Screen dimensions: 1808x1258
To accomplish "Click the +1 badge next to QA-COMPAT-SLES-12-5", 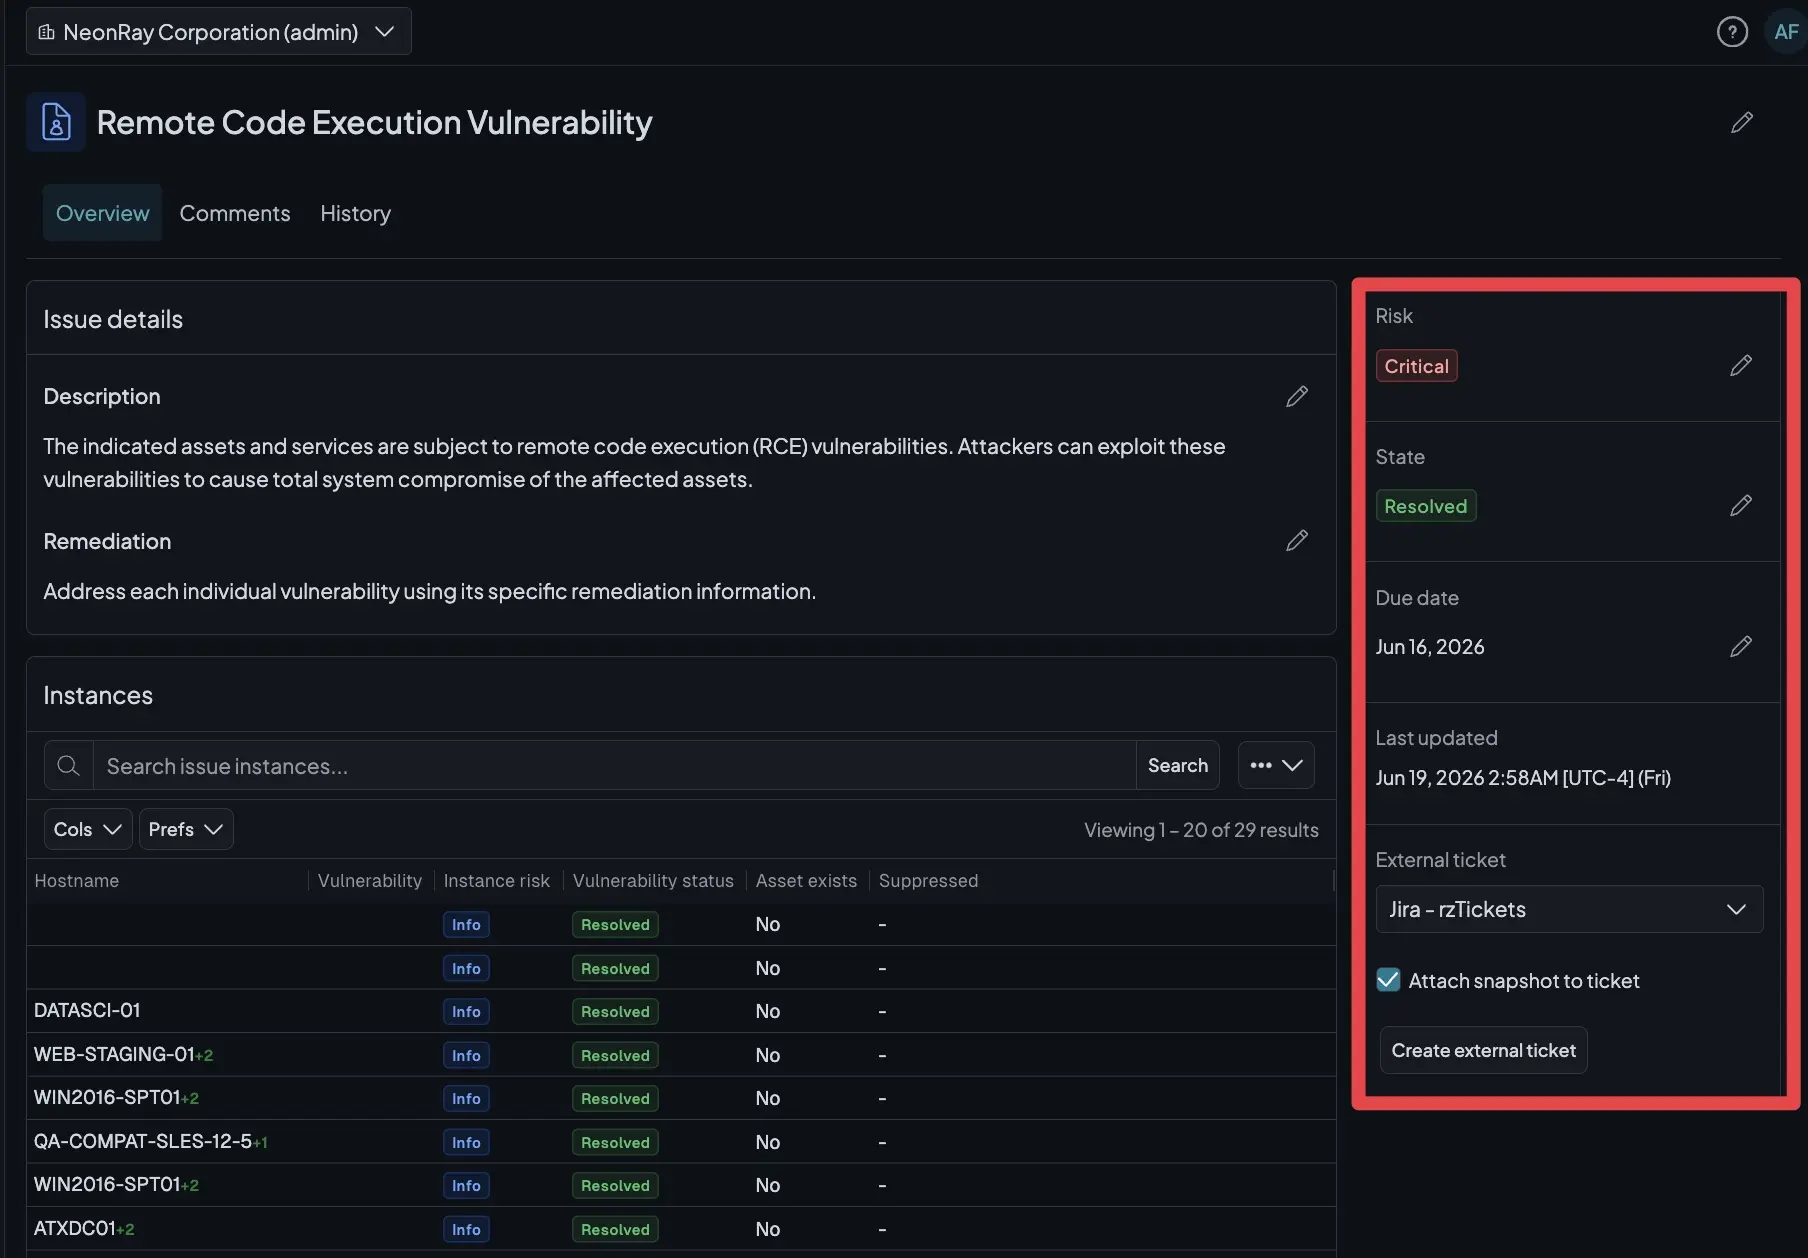I will [260, 1142].
